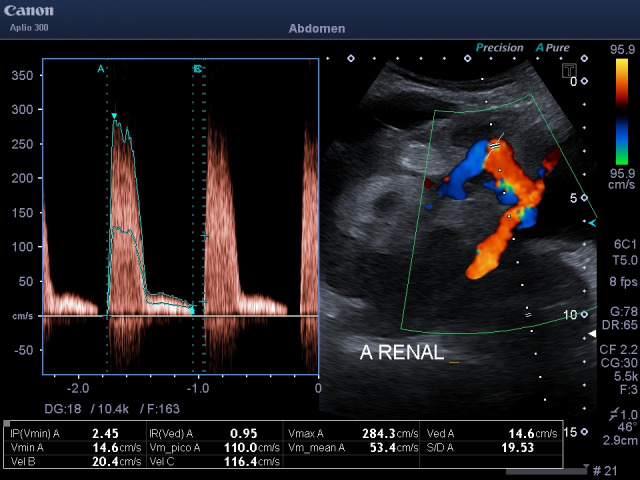Click the caliper A label above the spectrum

click(x=101, y=69)
